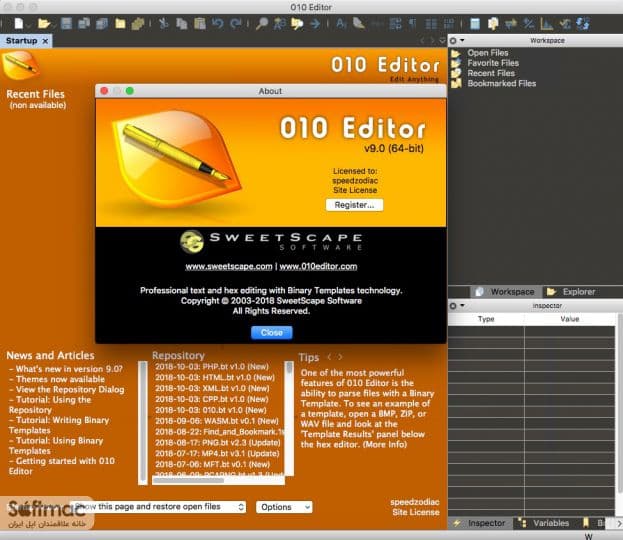623x540 pixels.
Task: Open the Options dropdown on Startup page
Action: [284, 507]
